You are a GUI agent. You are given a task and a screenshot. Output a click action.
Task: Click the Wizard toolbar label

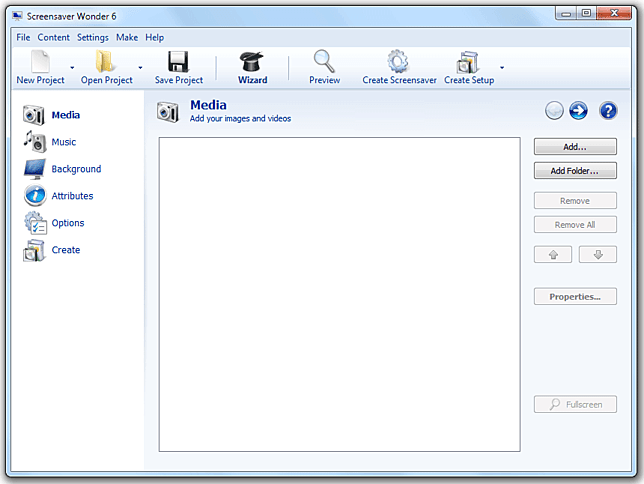[253, 80]
